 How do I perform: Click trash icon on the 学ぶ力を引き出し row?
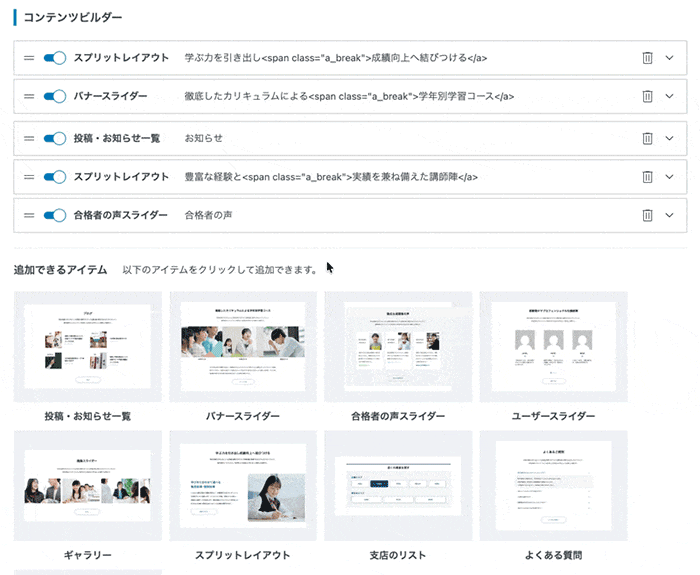(x=647, y=58)
